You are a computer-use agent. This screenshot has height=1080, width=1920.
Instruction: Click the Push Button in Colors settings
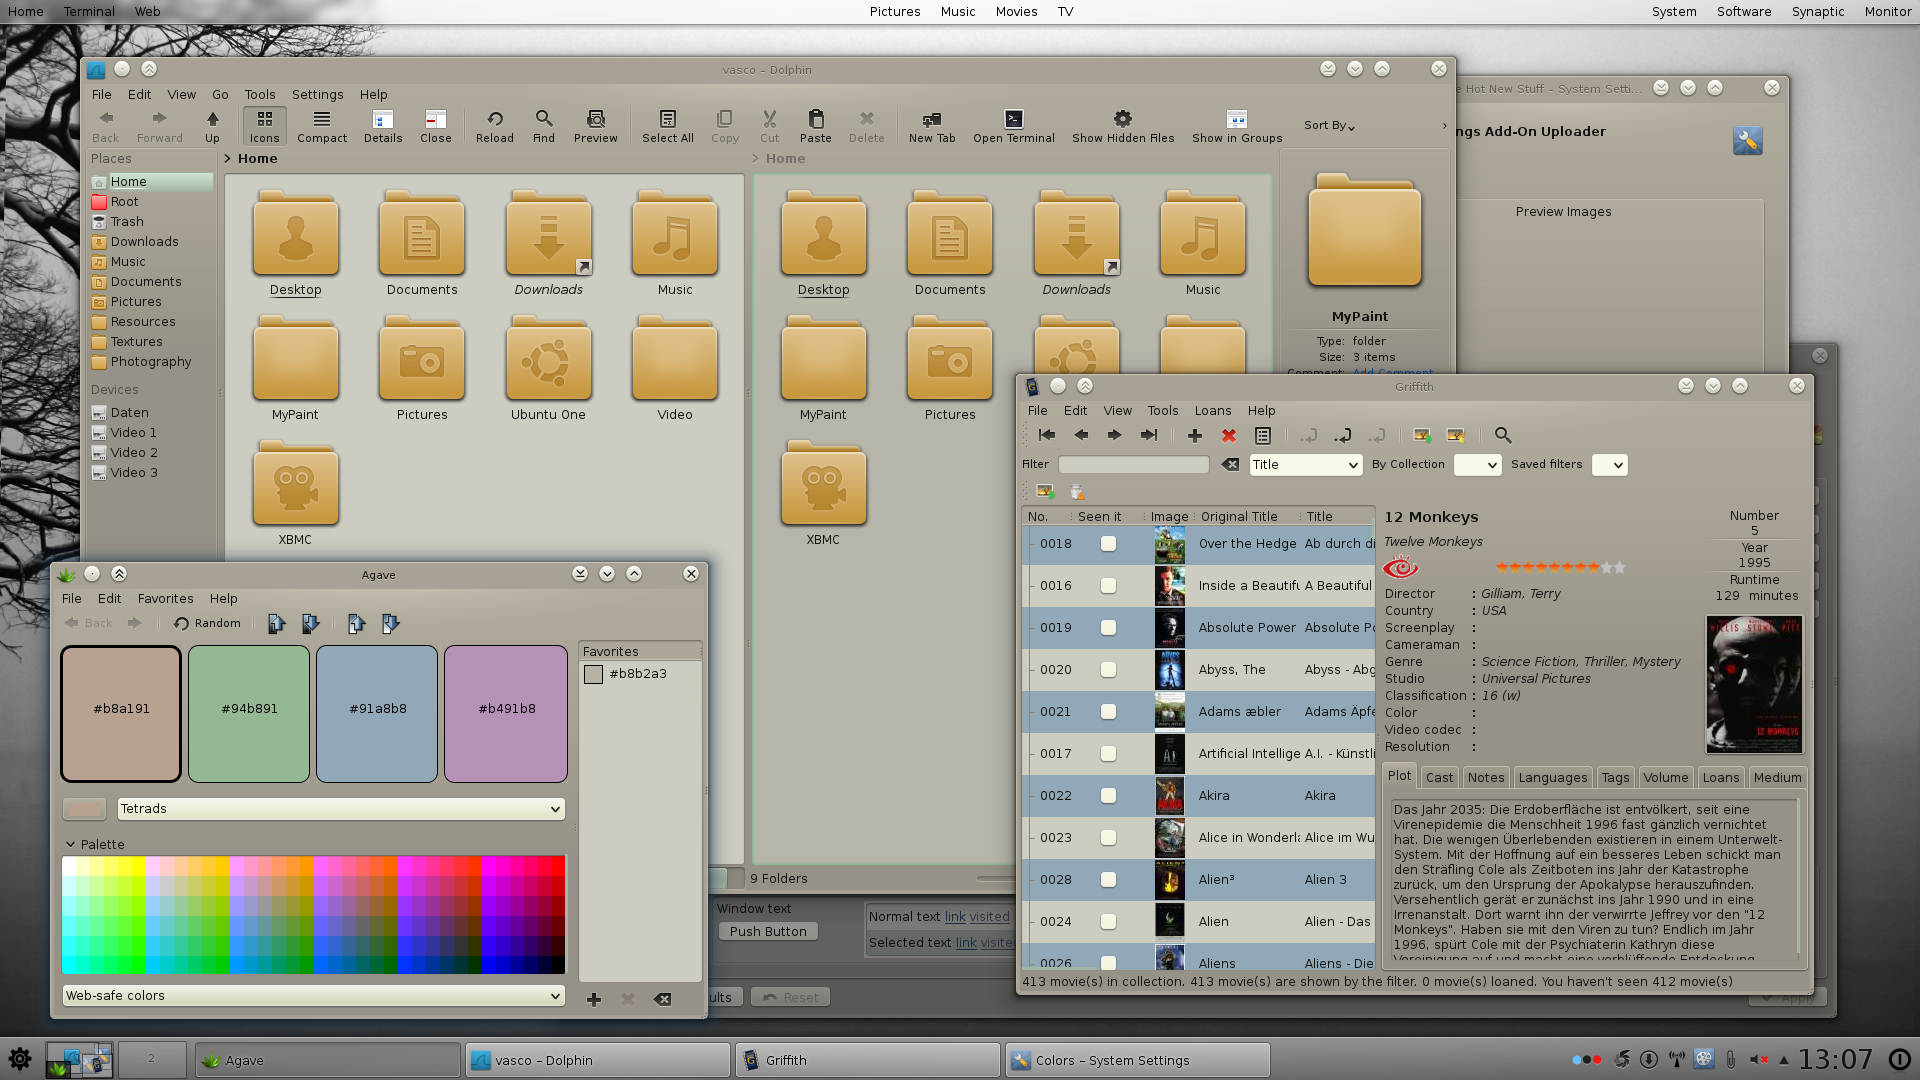click(768, 932)
